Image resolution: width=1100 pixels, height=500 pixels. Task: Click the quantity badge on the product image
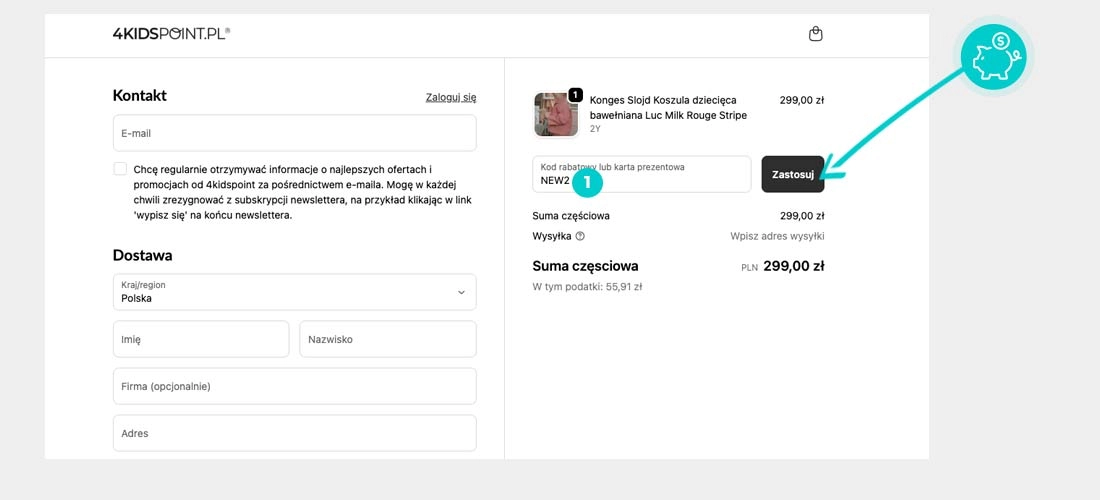575,95
